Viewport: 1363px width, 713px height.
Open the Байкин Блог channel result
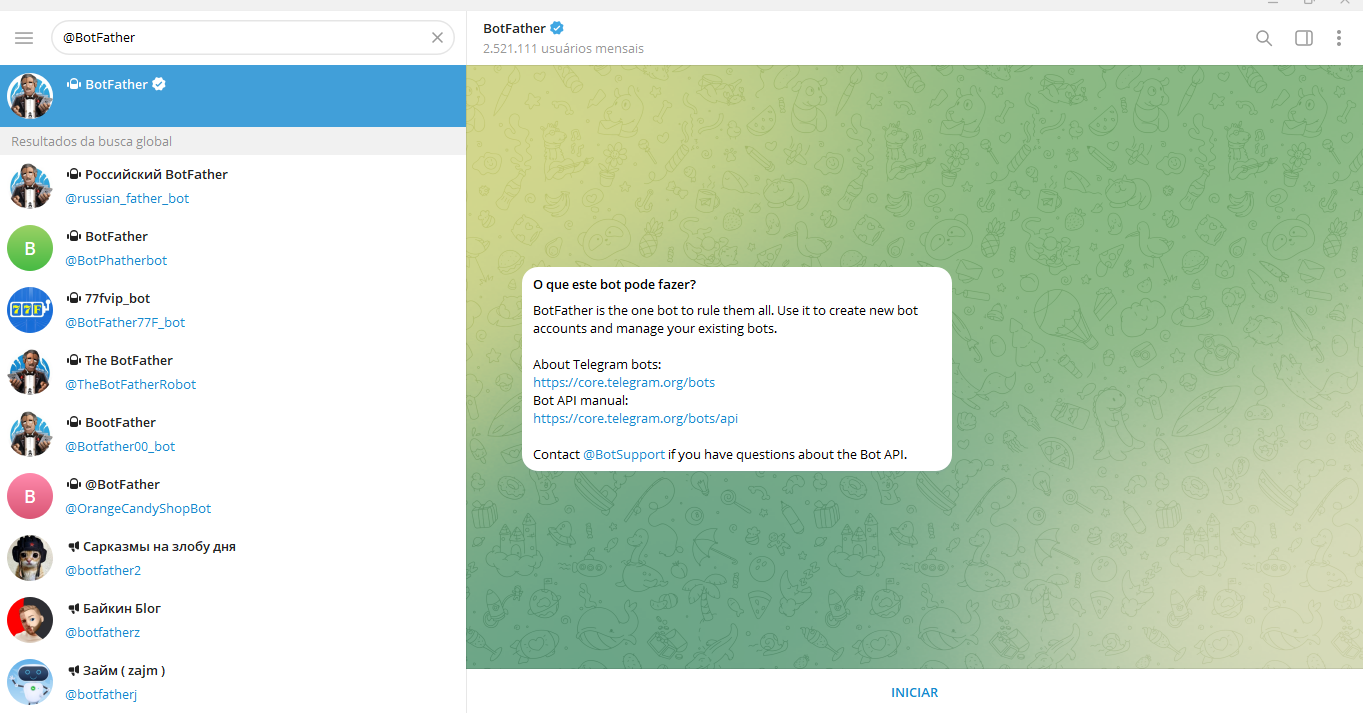click(233, 620)
